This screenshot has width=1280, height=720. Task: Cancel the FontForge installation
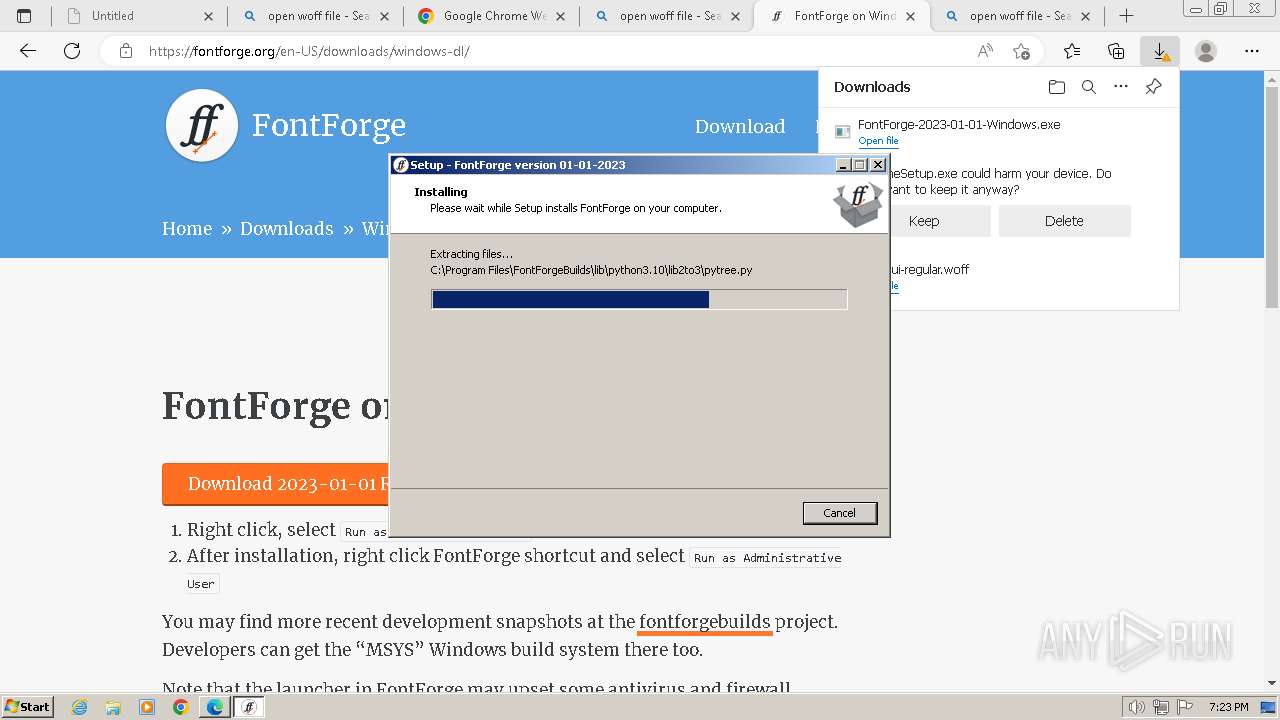[839, 513]
